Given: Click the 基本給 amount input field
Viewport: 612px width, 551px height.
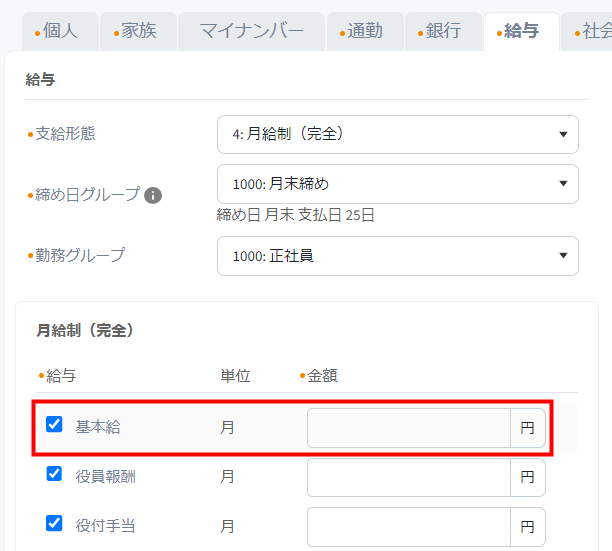Looking at the screenshot, I should coord(408,428).
